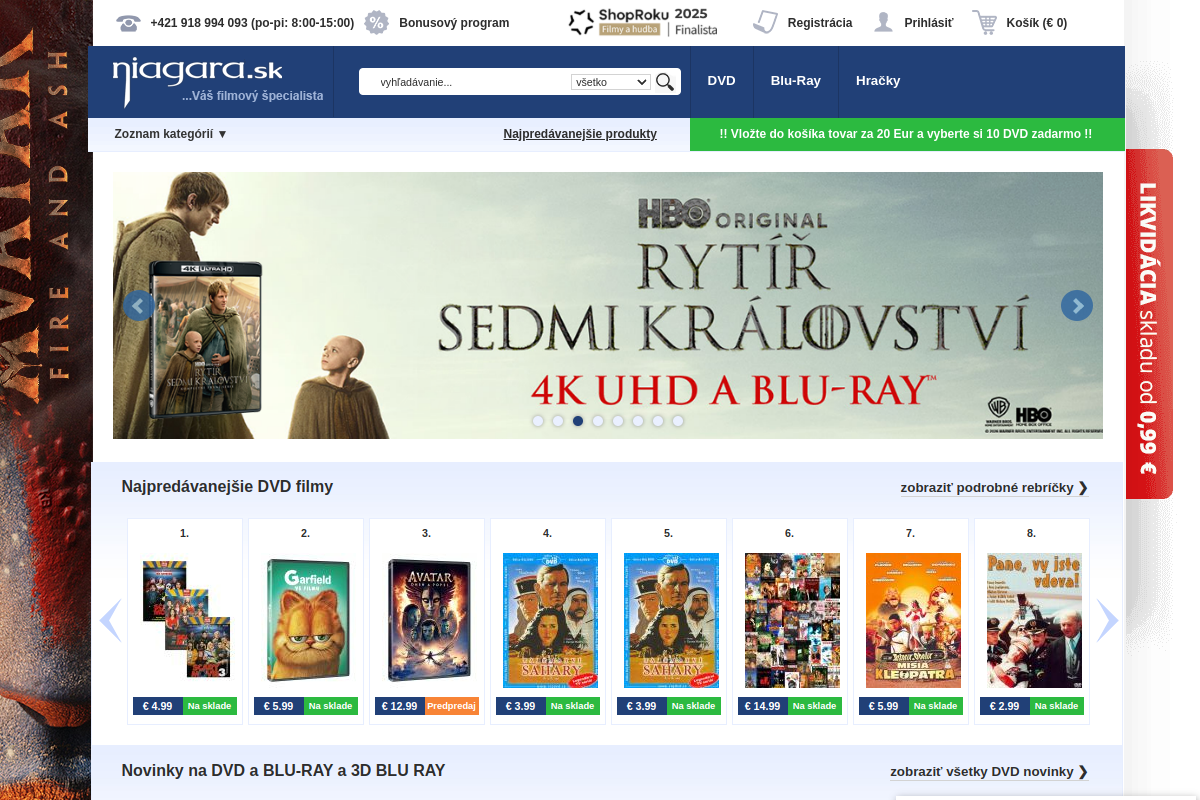Click the orange Predpredaj label
The height and width of the screenshot is (800, 1200).
452,706
